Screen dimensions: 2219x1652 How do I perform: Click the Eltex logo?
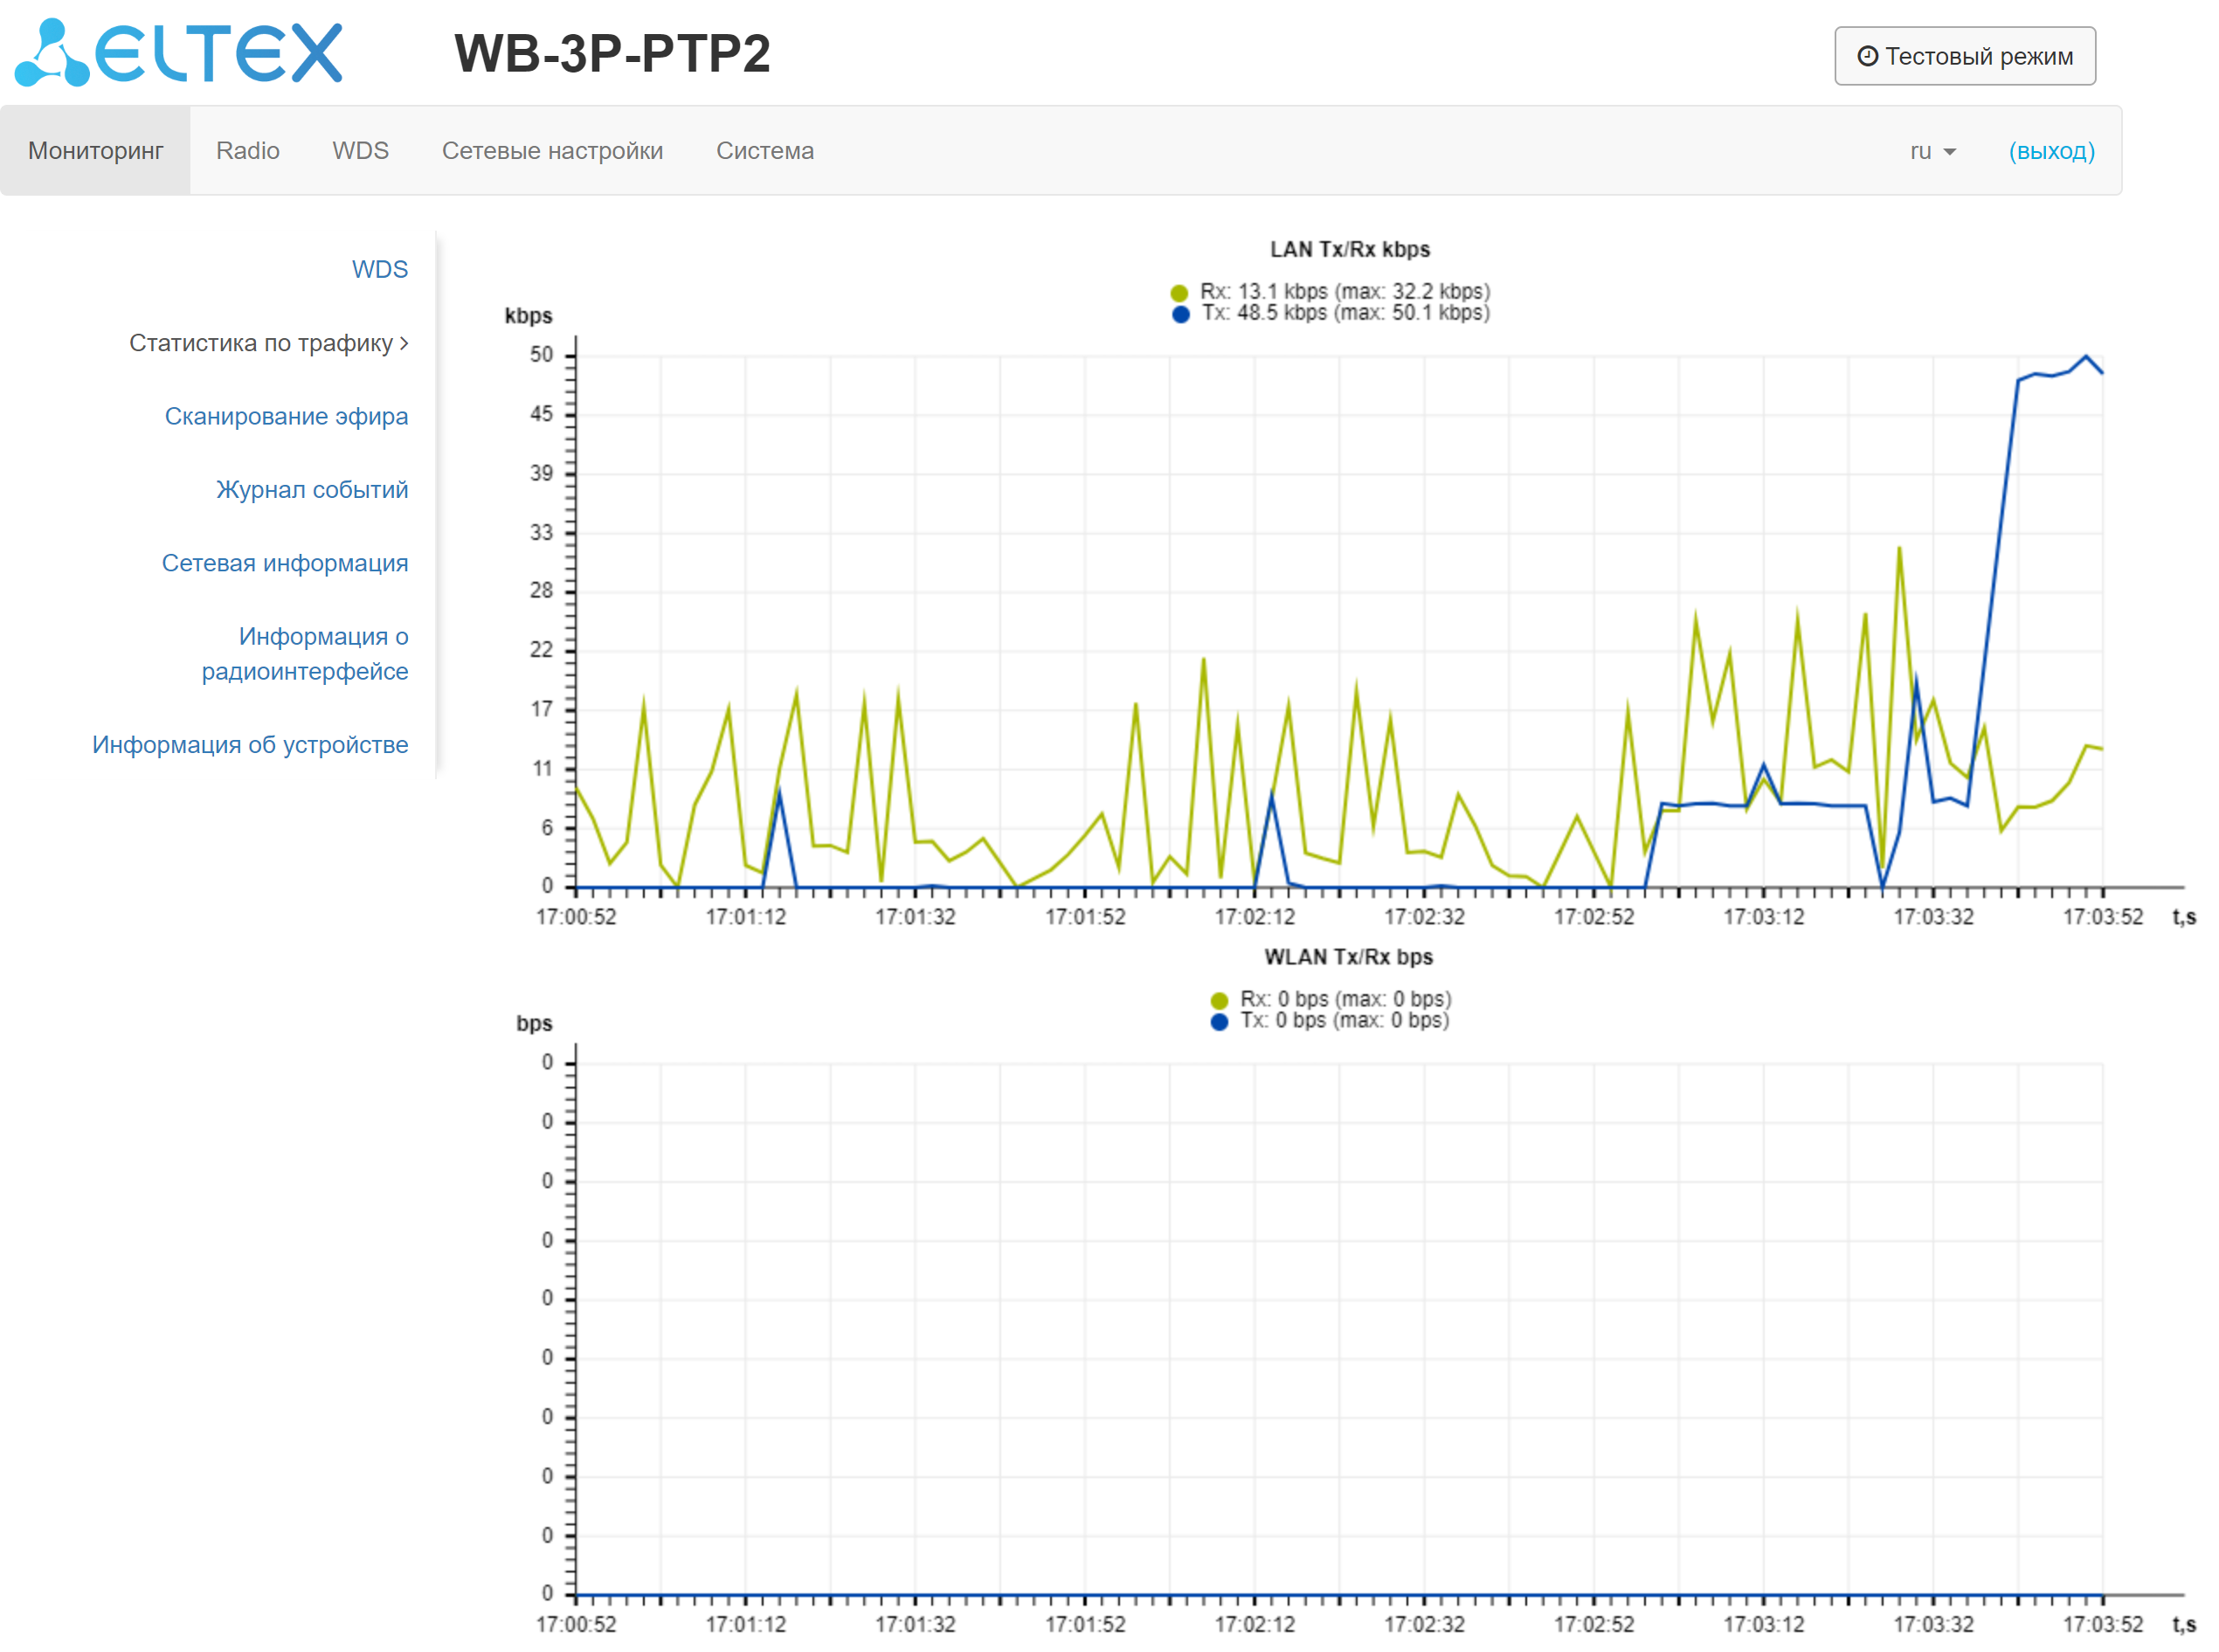(178, 52)
